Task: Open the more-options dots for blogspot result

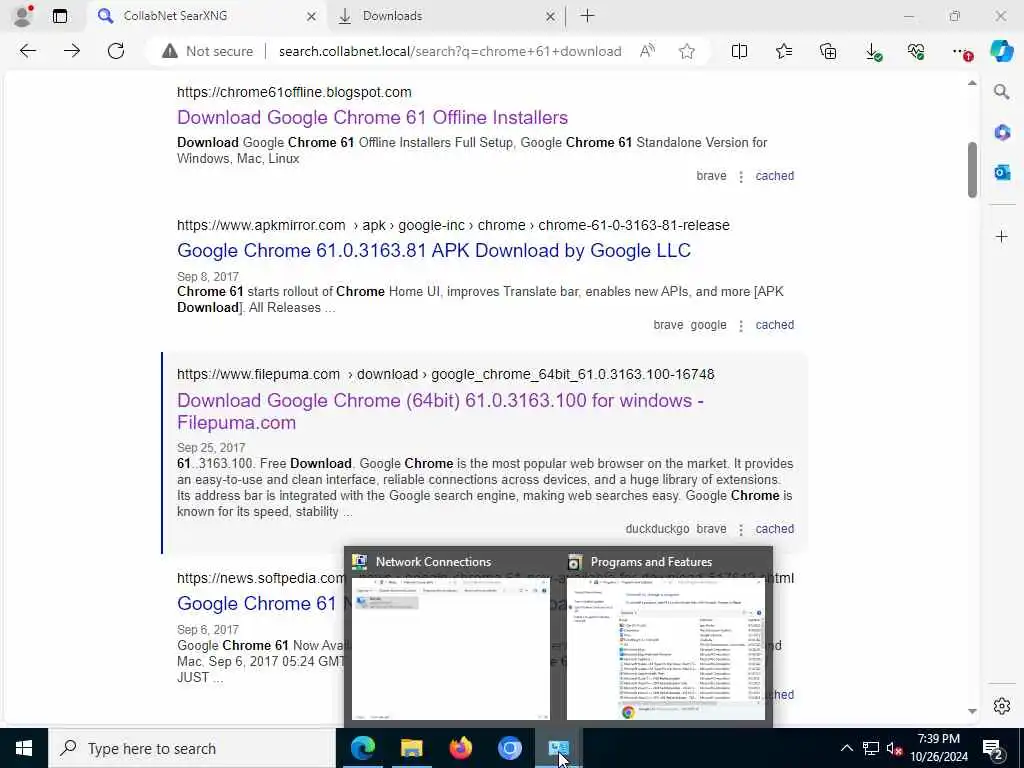Action: [x=741, y=176]
